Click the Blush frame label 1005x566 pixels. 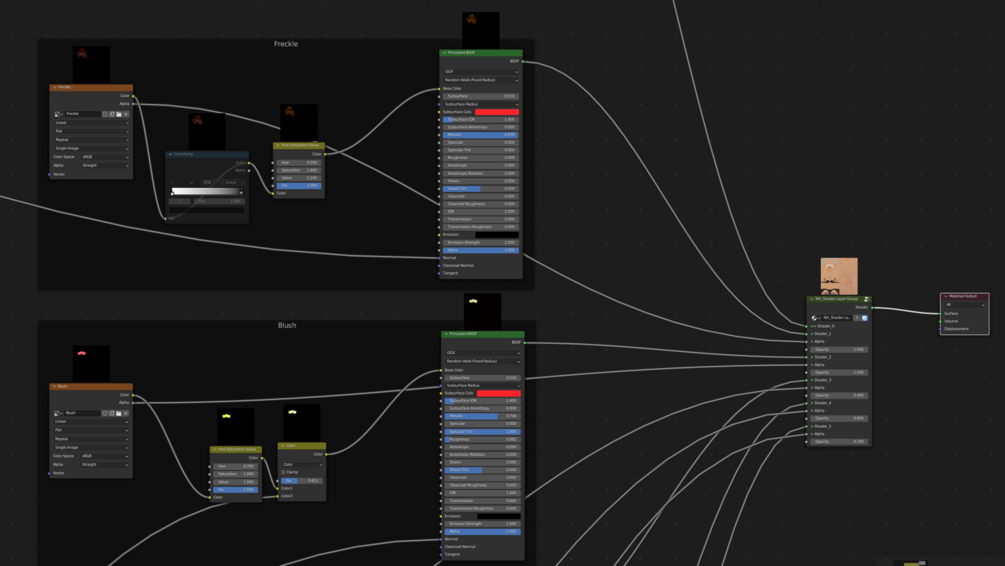pos(287,325)
